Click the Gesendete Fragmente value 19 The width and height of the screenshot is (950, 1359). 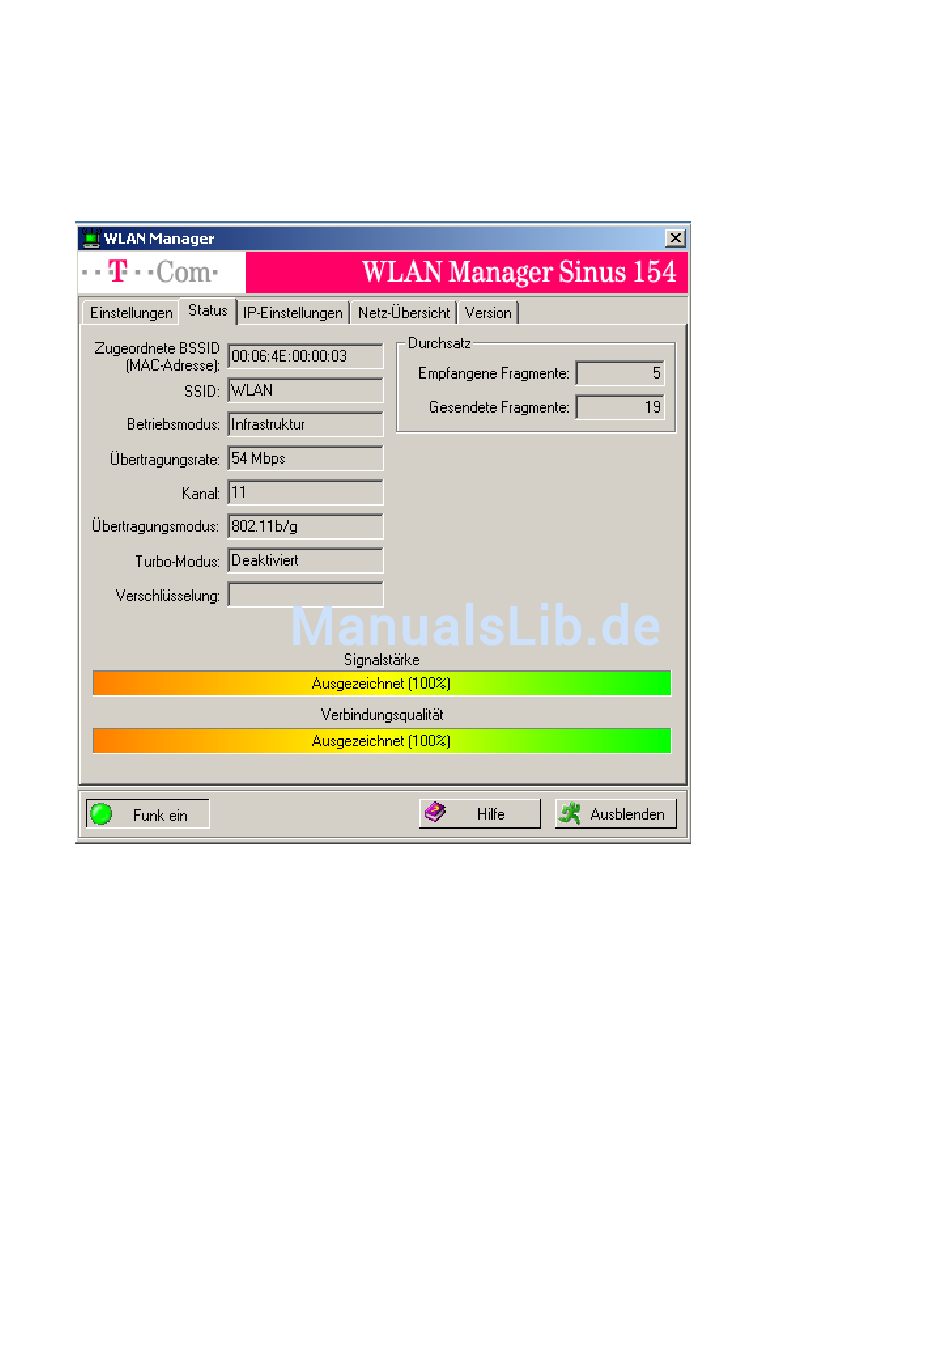click(620, 407)
